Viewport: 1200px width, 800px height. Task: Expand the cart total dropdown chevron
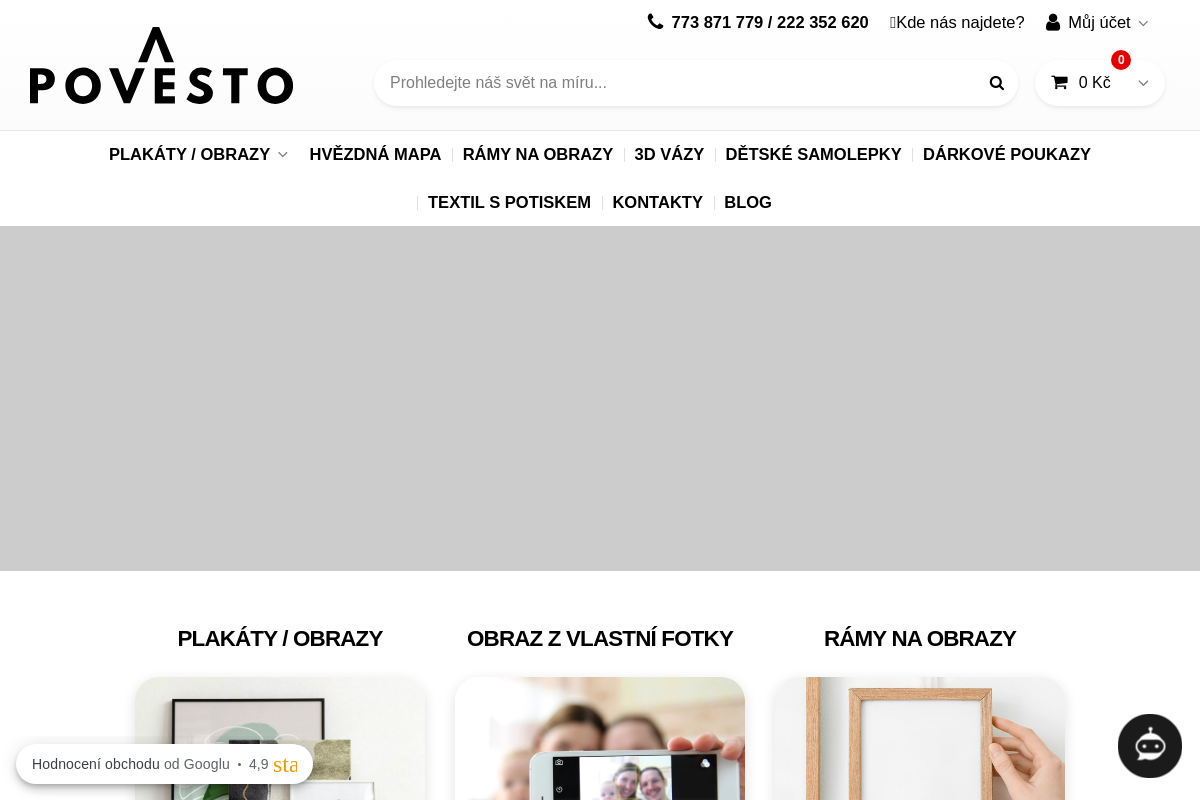1142,83
